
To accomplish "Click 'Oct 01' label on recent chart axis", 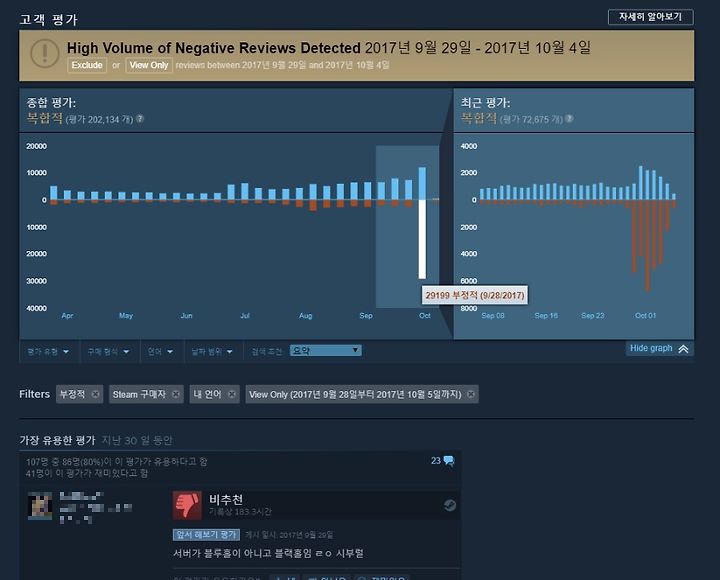I will click(645, 315).
